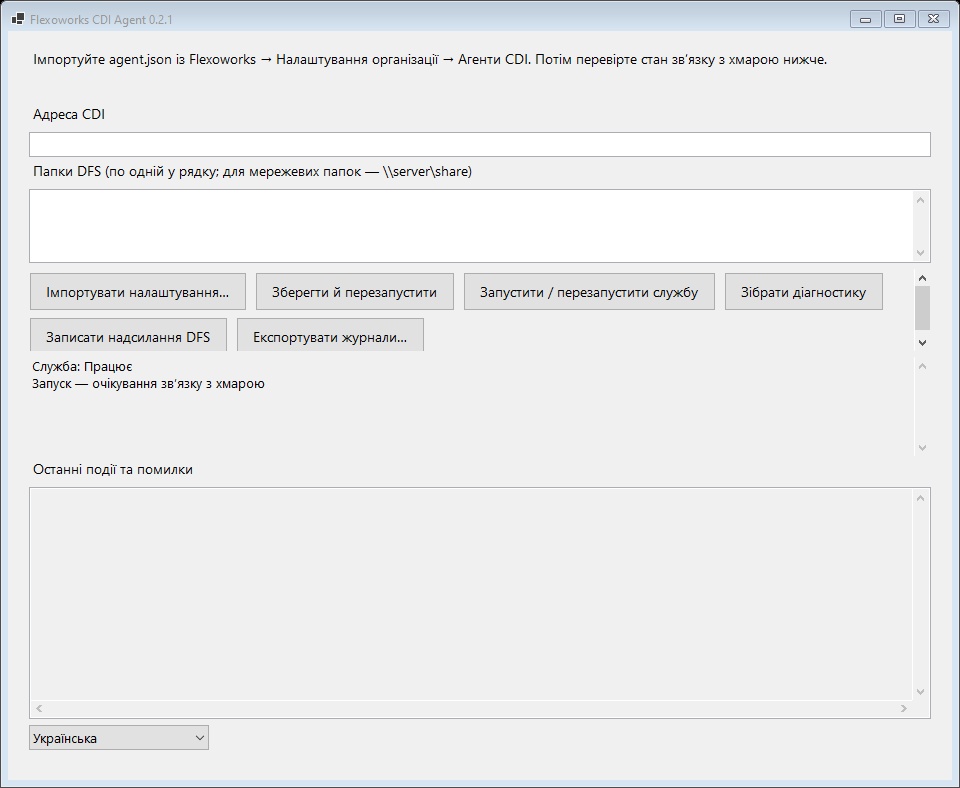This screenshot has width=960, height=788.
Task: Maximize the Flexoworks CDI Agent window
Action: (x=899, y=19)
